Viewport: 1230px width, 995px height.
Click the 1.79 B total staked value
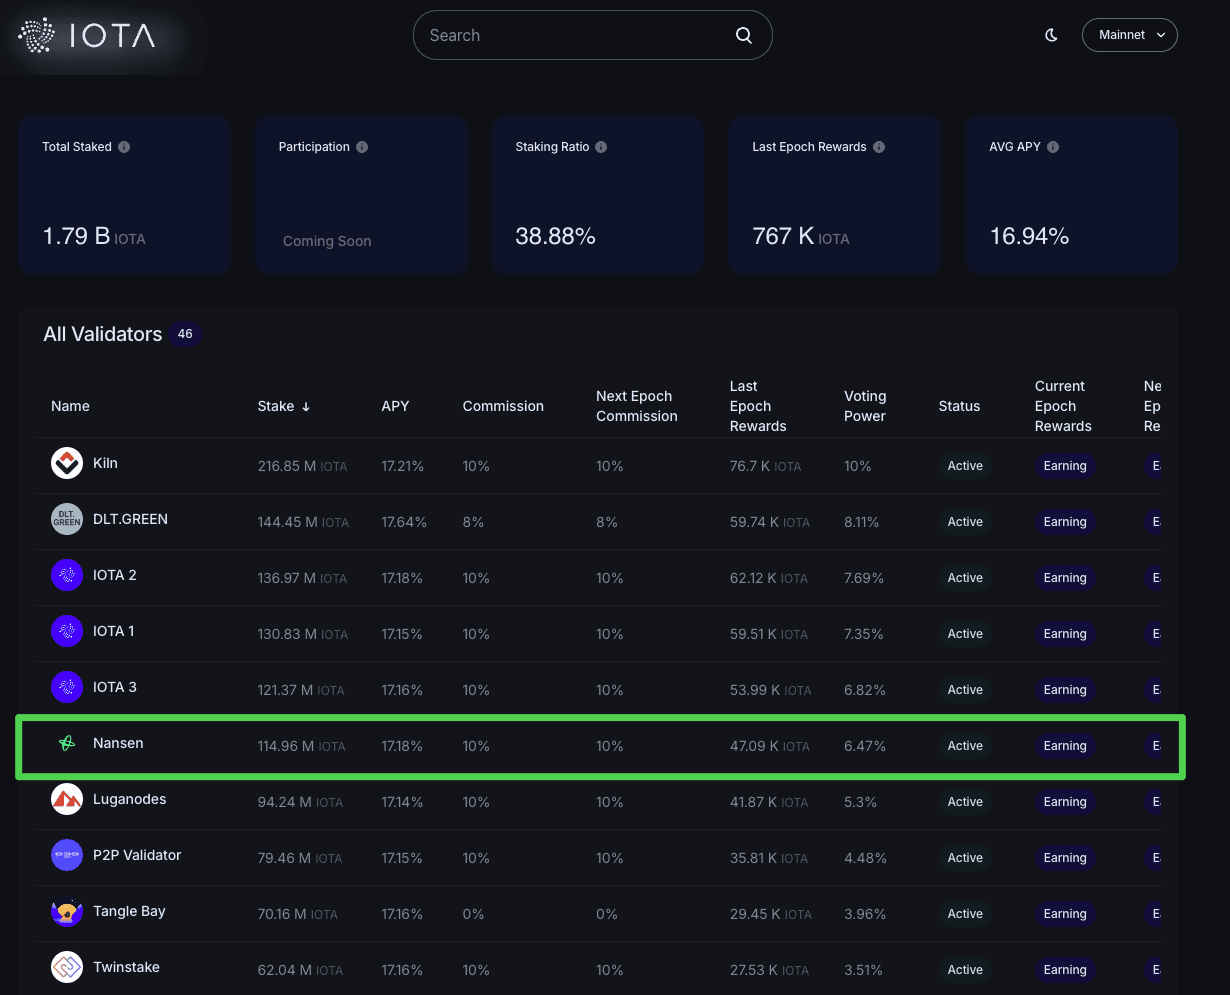[x=76, y=237]
